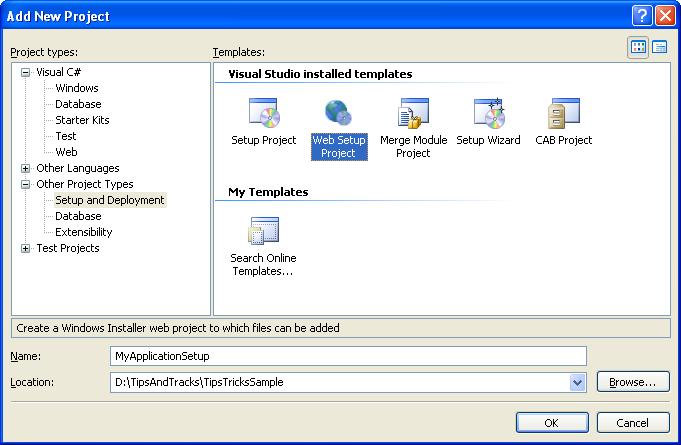Open Search Online Templates icon

pos(264,231)
